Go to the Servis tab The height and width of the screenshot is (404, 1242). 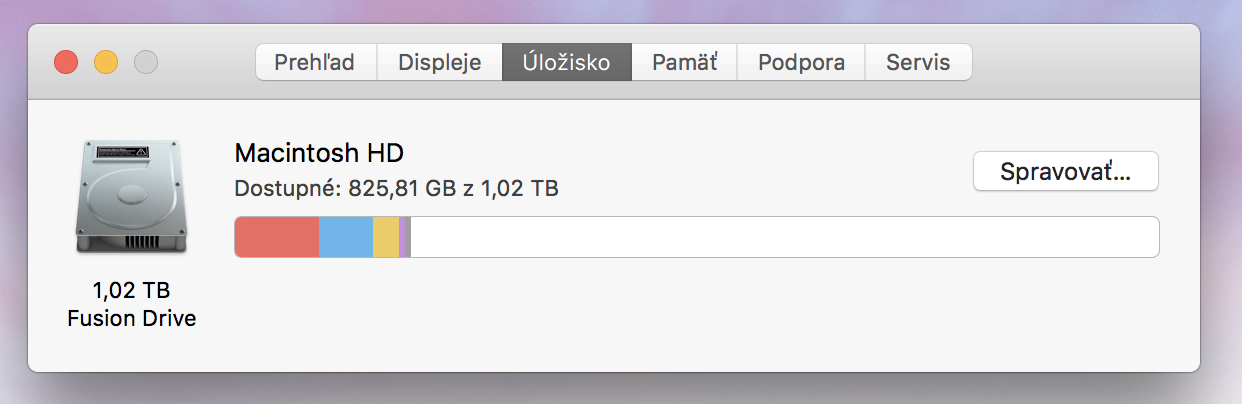pyautogui.click(x=918, y=62)
